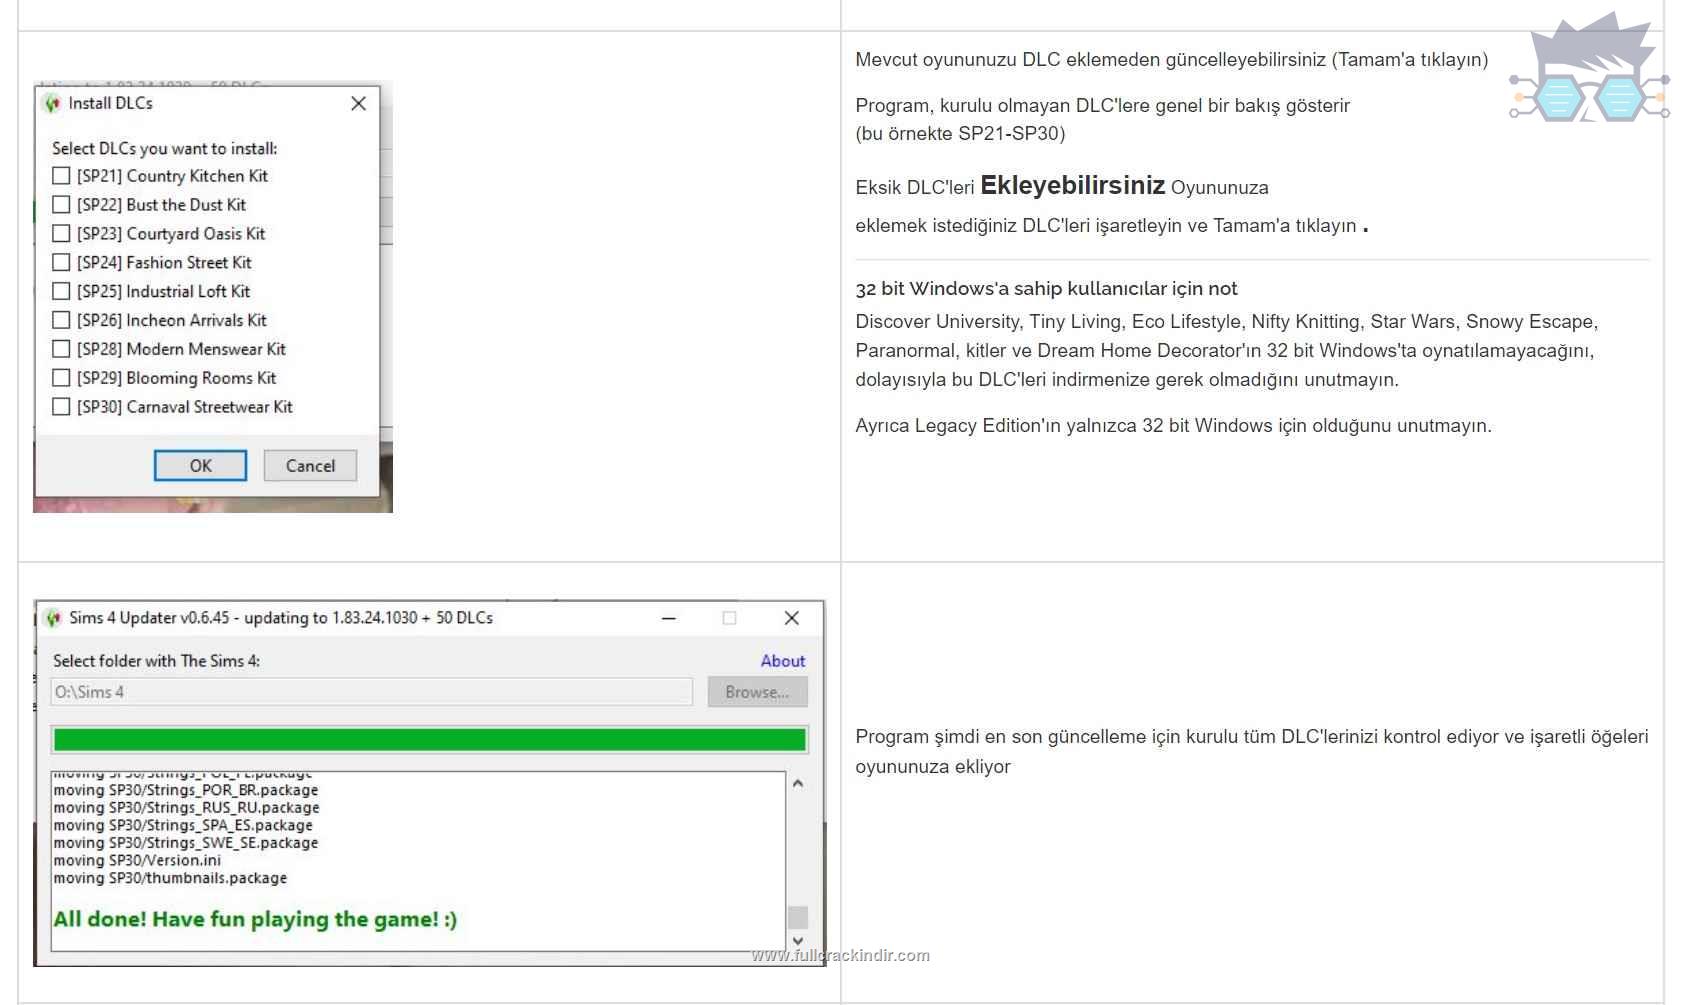Image resolution: width=1681 pixels, height=1005 pixels.
Task: Click the Install DLCs dialog title icon
Action: 52,103
